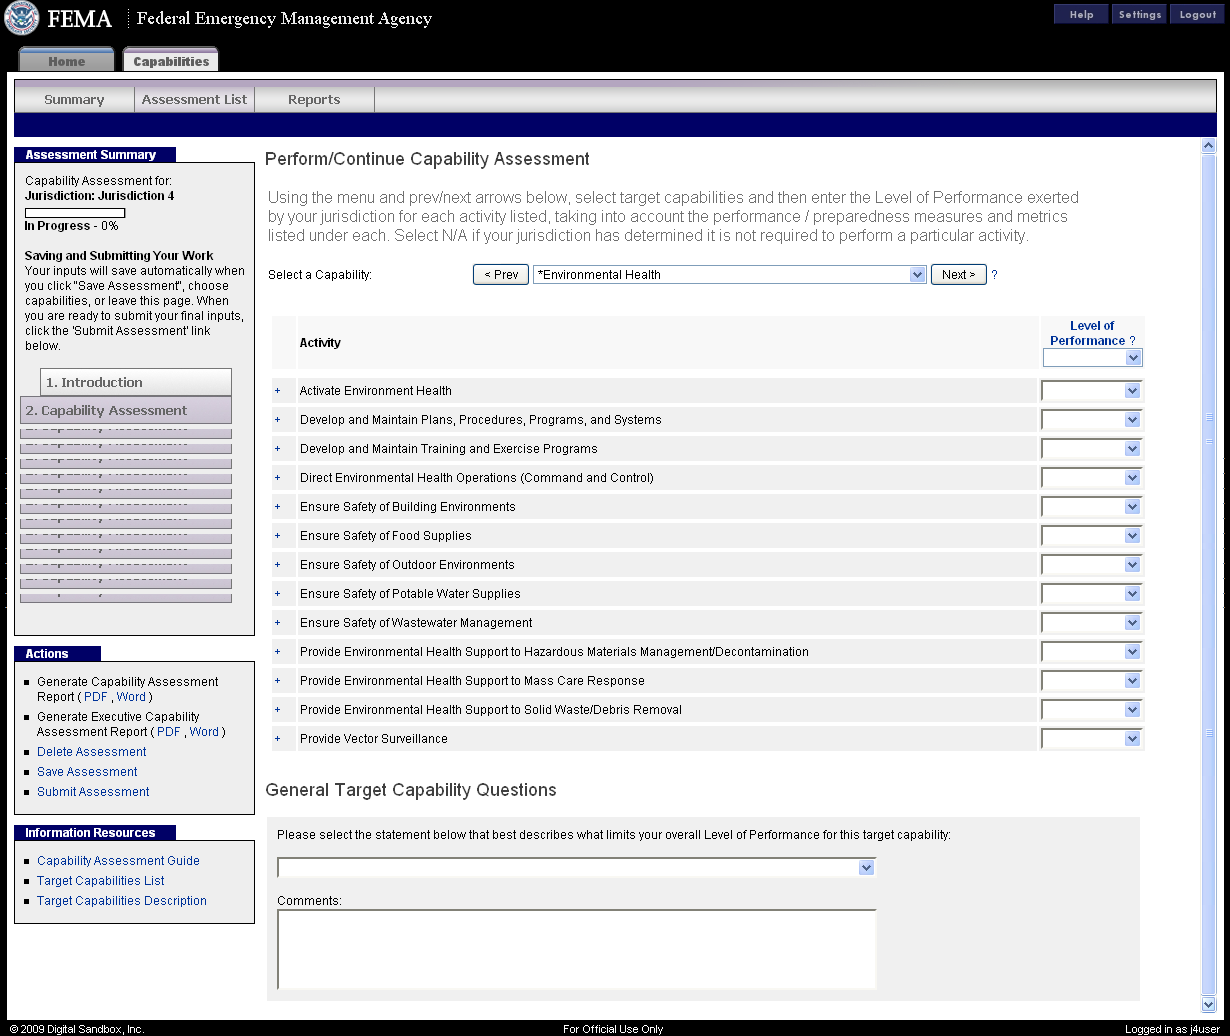This screenshot has width=1230, height=1036.
Task: Expand the Activate Environment Health row
Action: point(278,391)
